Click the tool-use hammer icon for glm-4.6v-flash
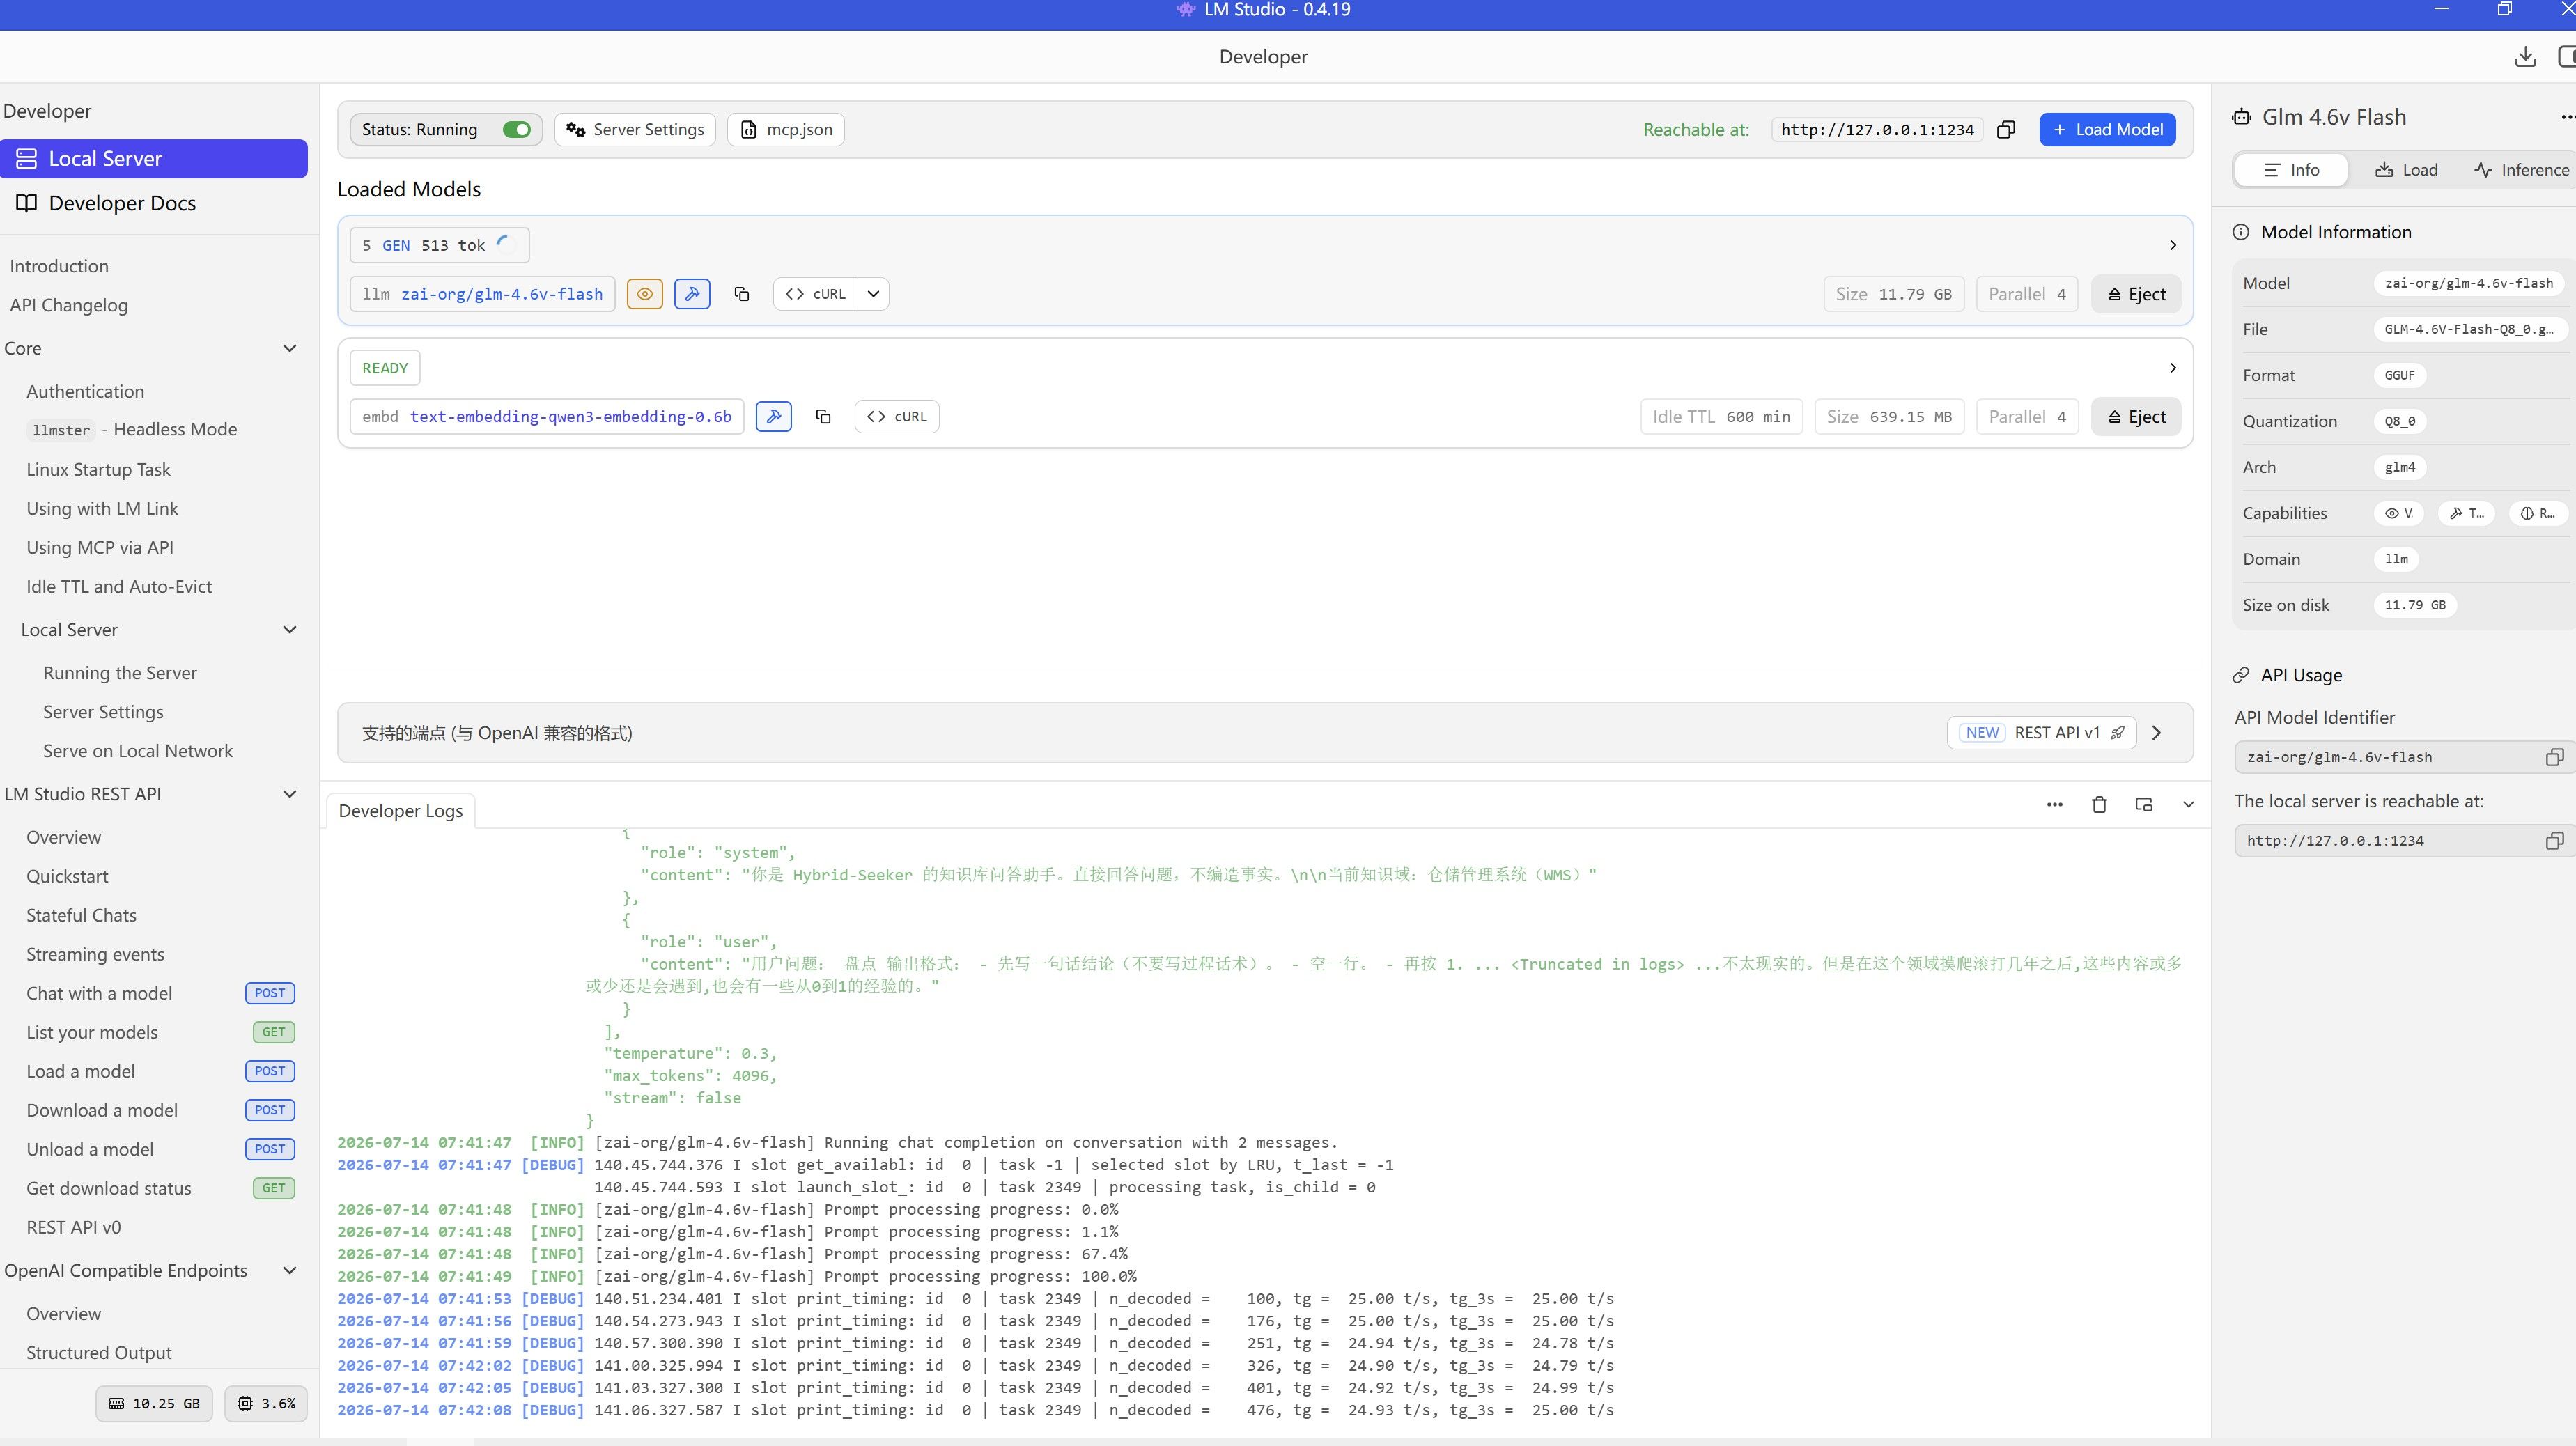The height and width of the screenshot is (1446, 2576). coord(692,294)
